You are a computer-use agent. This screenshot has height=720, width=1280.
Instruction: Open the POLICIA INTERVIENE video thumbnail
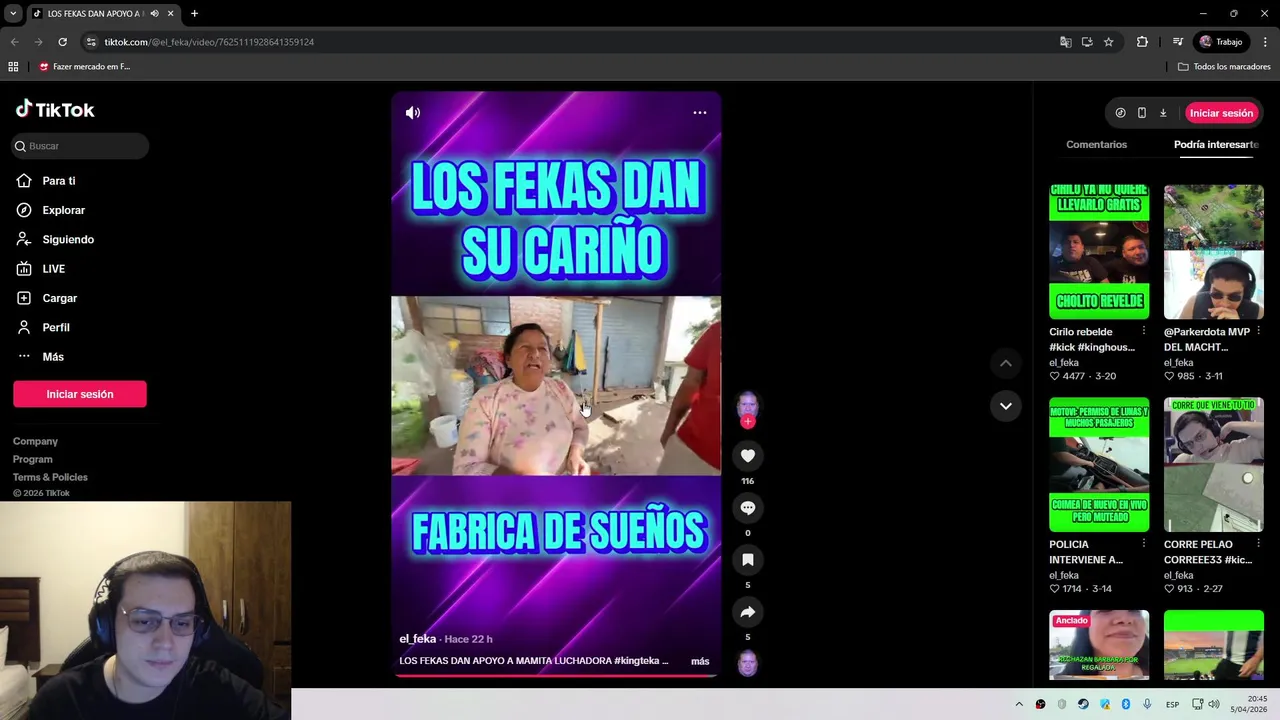click(x=1099, y=465)
